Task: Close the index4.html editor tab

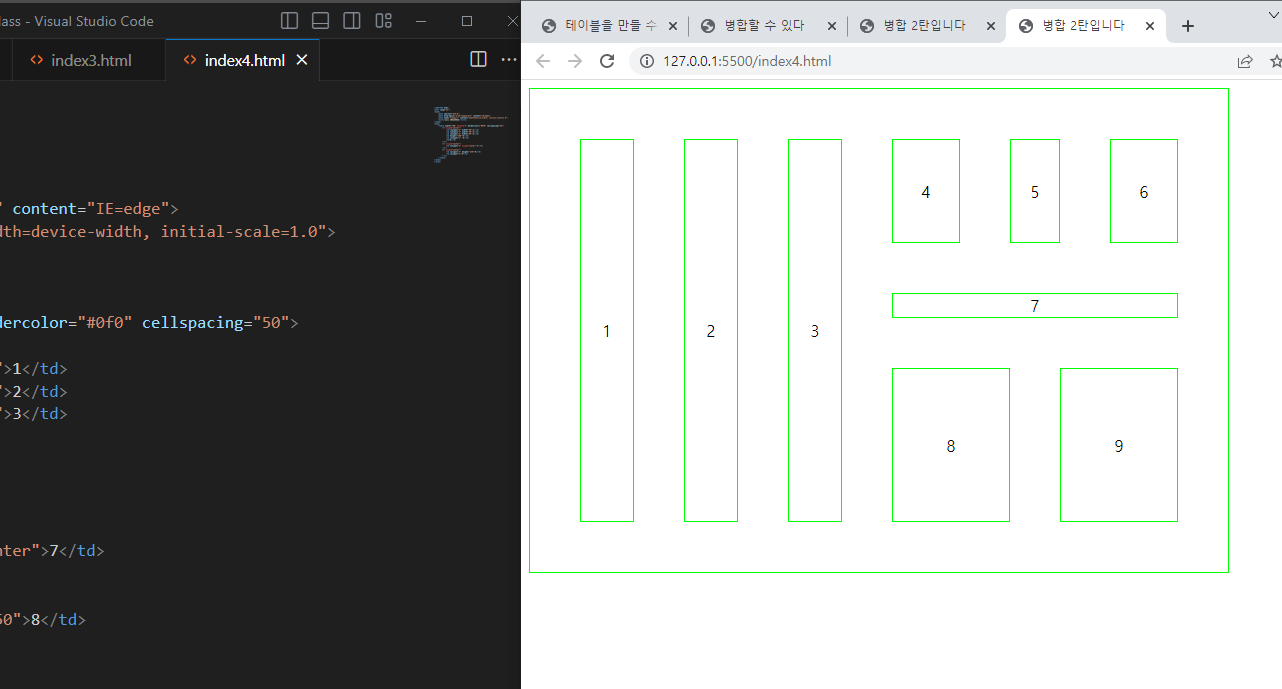Action: 302,60
